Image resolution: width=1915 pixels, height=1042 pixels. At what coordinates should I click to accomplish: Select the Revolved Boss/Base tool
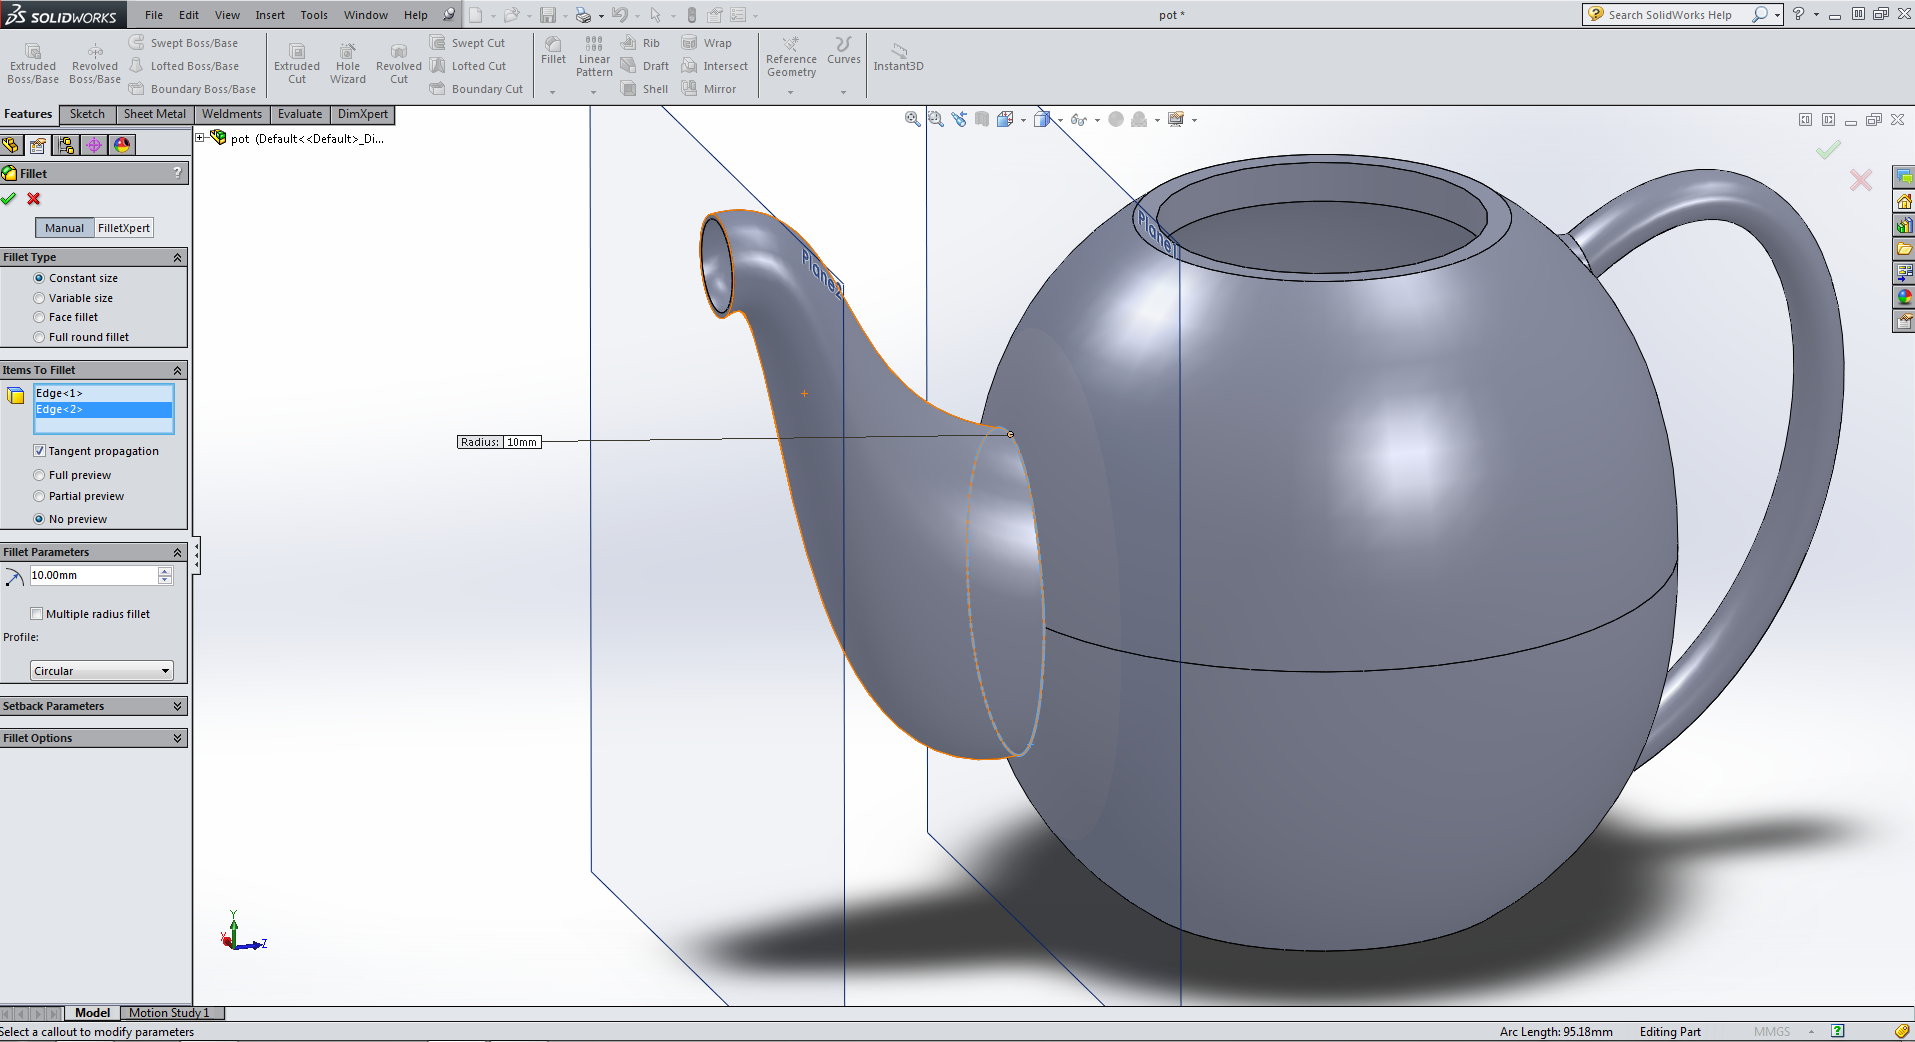95,63
